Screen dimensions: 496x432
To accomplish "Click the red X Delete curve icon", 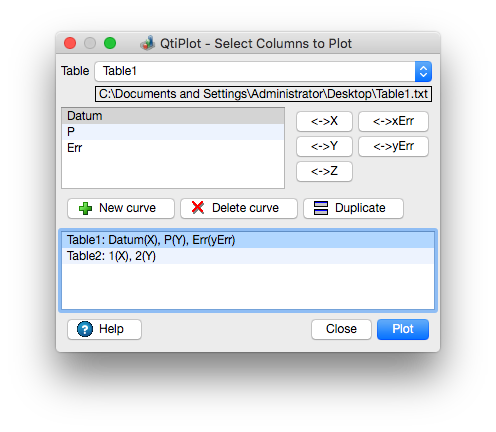I will coord(198,207).
